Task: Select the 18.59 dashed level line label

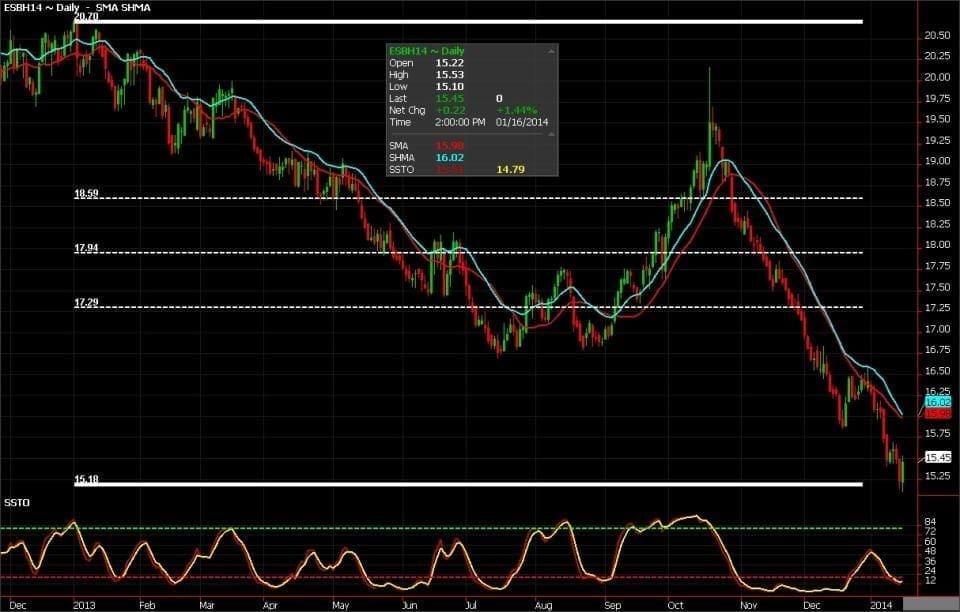Action: pyautogui.click(x=86, y=193)
